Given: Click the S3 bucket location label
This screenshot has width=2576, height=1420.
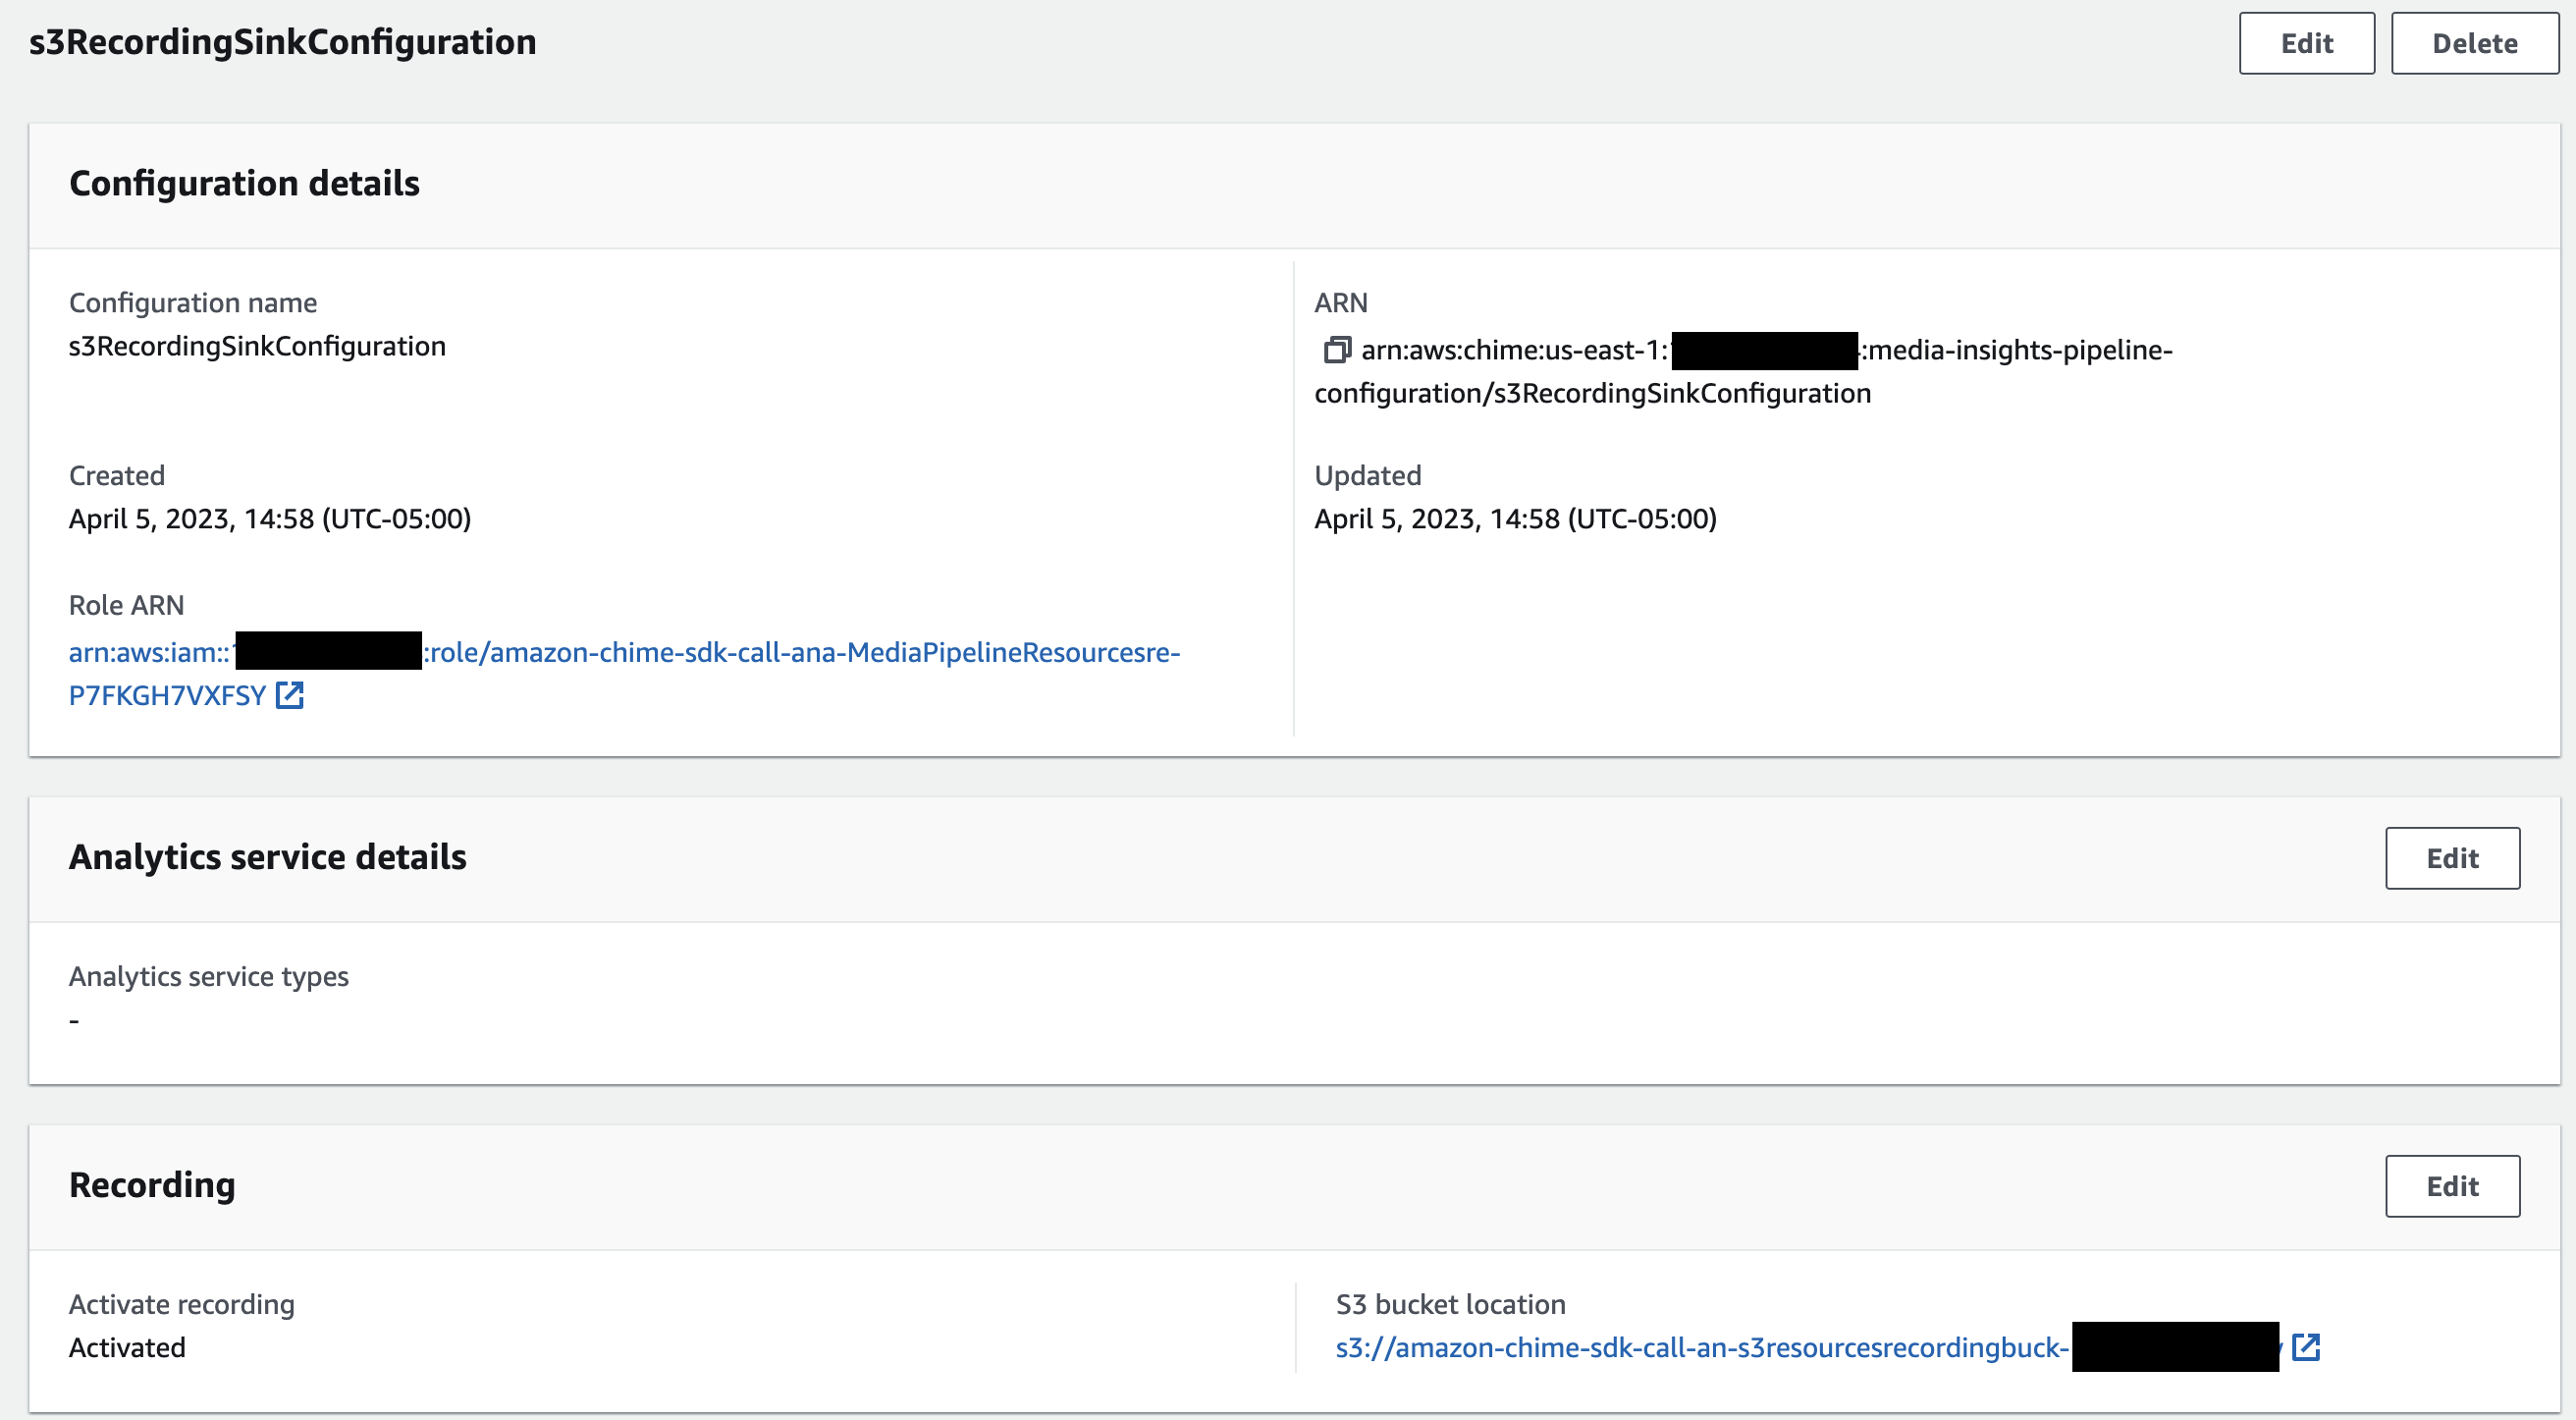Looking at the screenshot, I should [x=1450, y=1304].
